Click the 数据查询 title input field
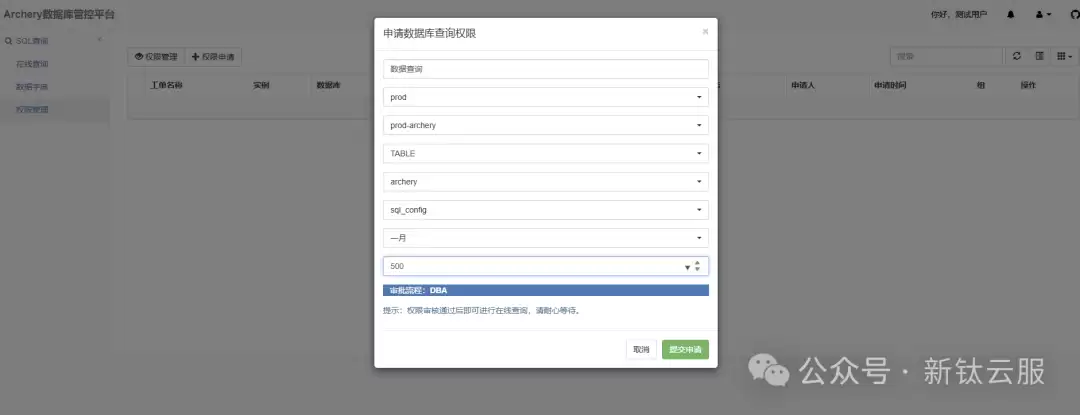Image resolution: width=1080 pixels, height=415 pixels. pos(546,69)
